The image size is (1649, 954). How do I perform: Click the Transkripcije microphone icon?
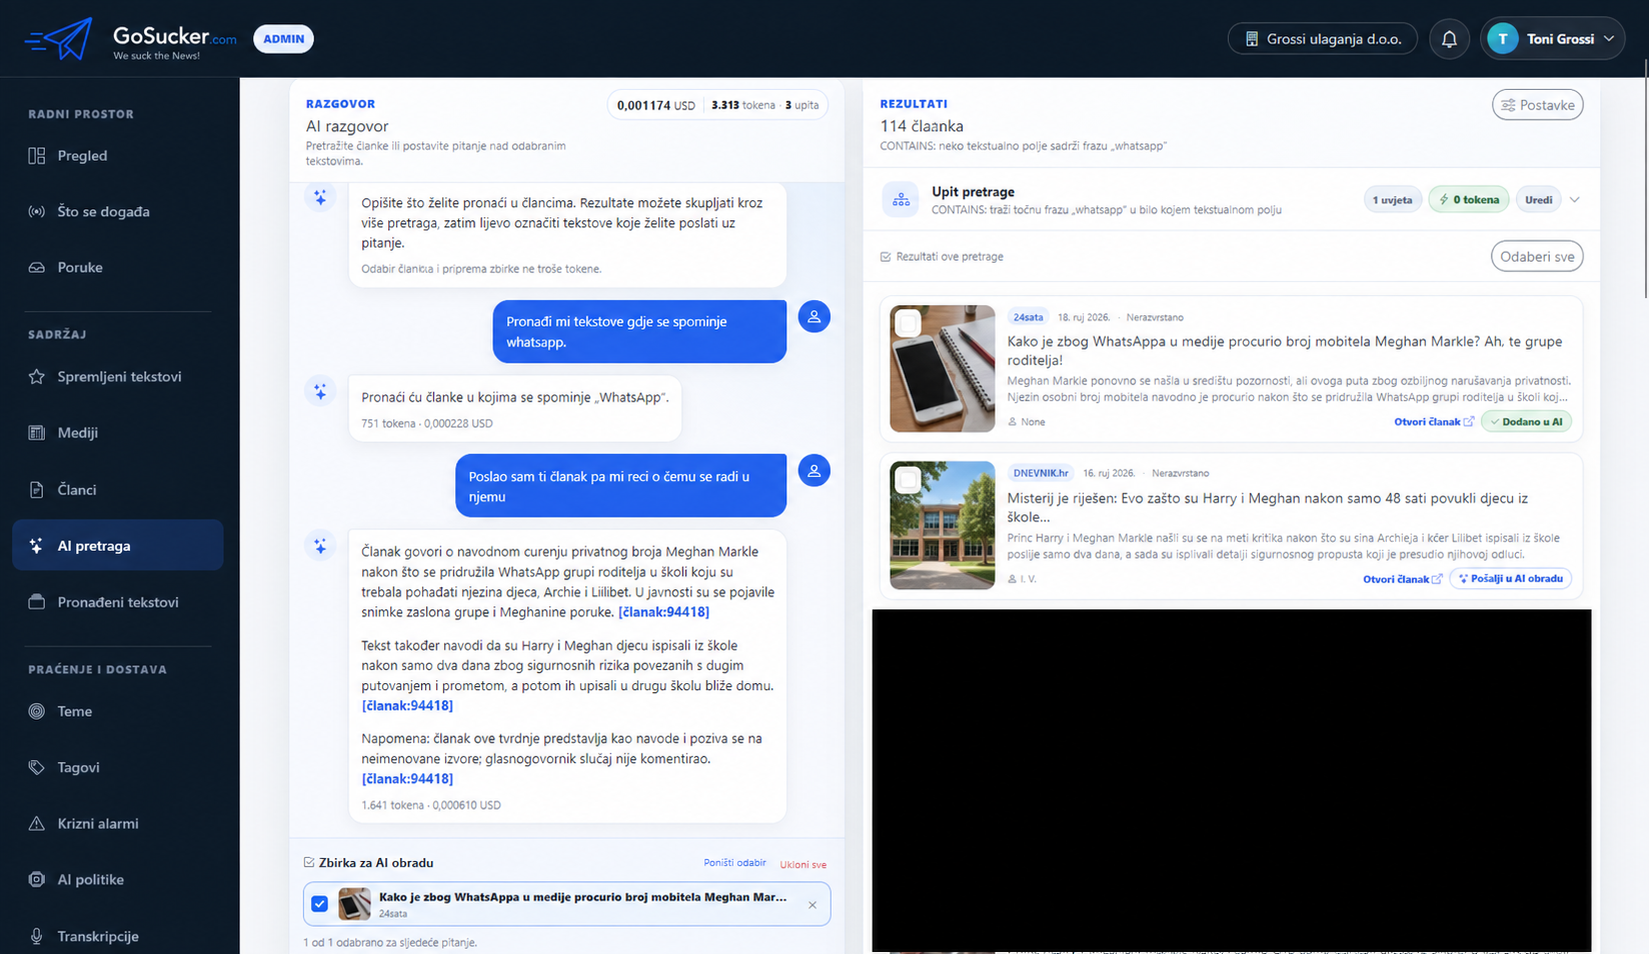pyautogui.click(x=37, y=937)
